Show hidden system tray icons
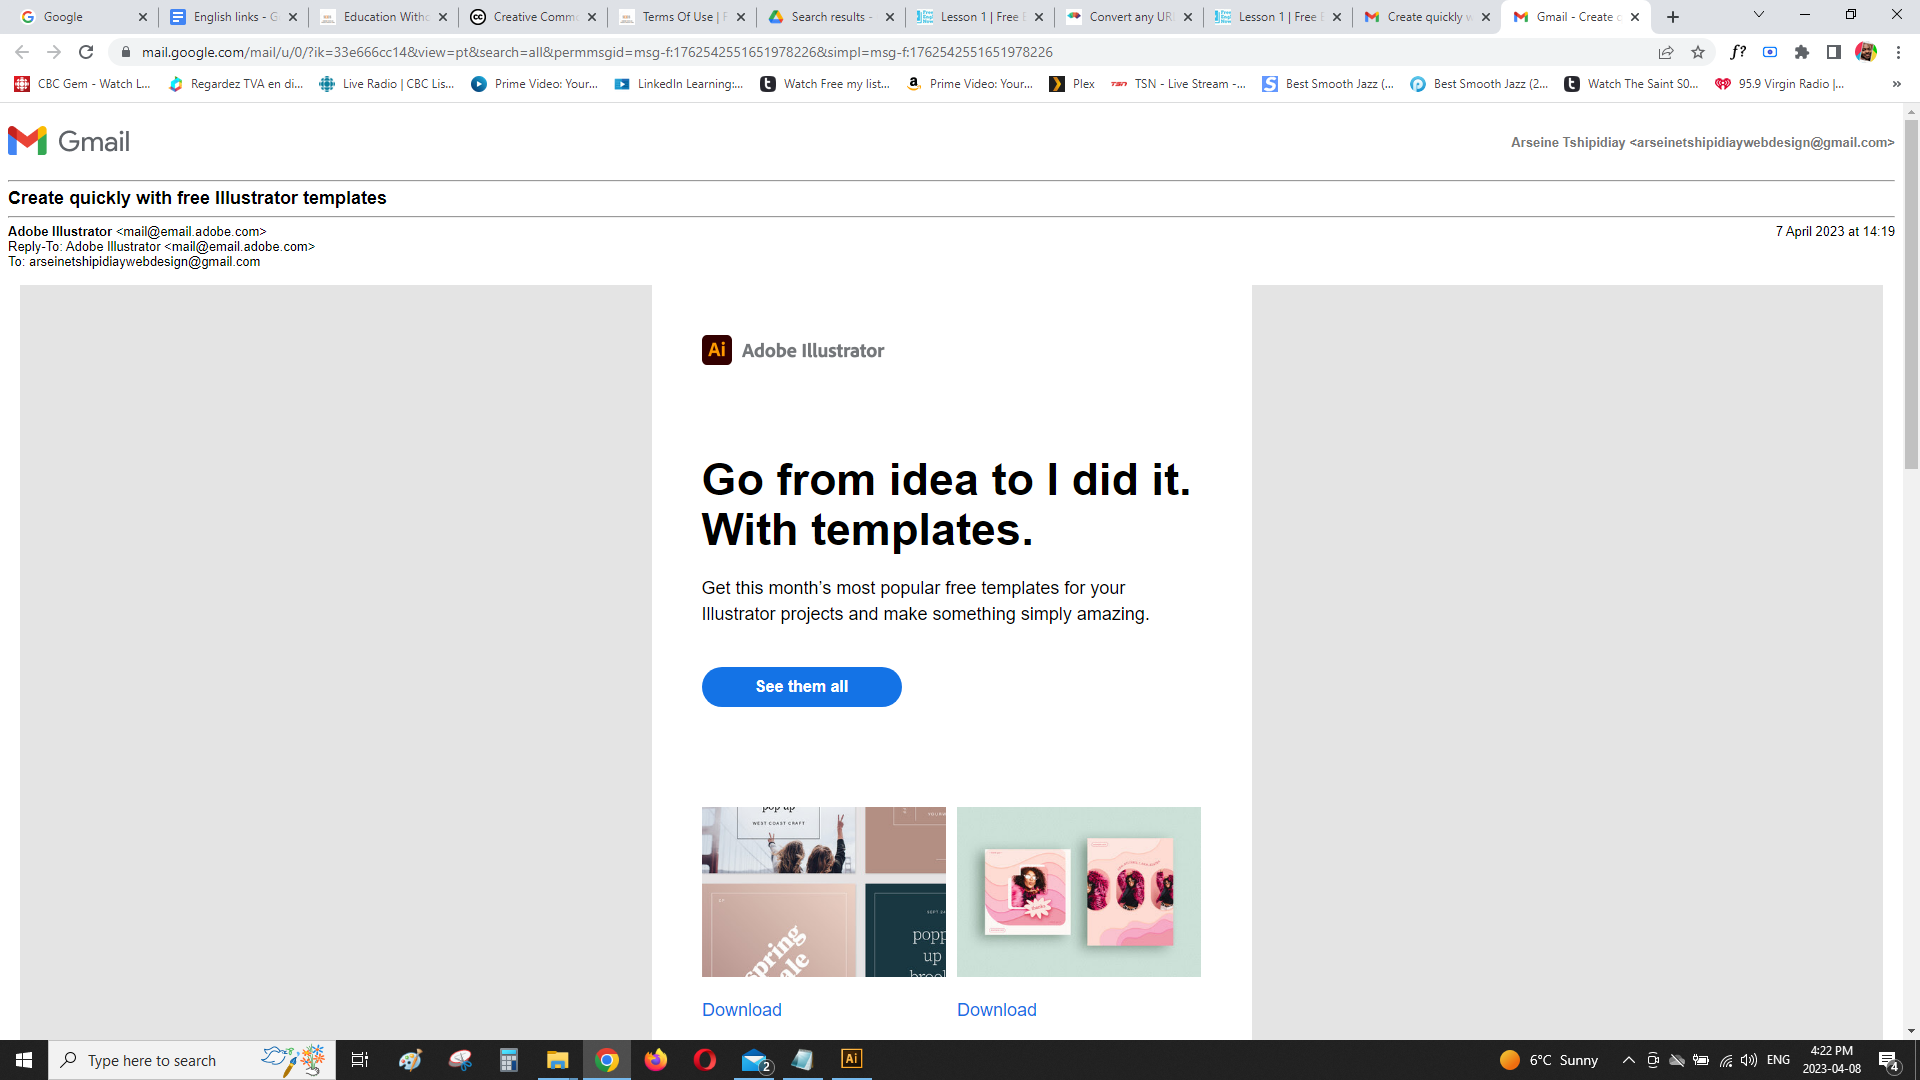The image size is (1920, 1080). click(1628, 1060)
